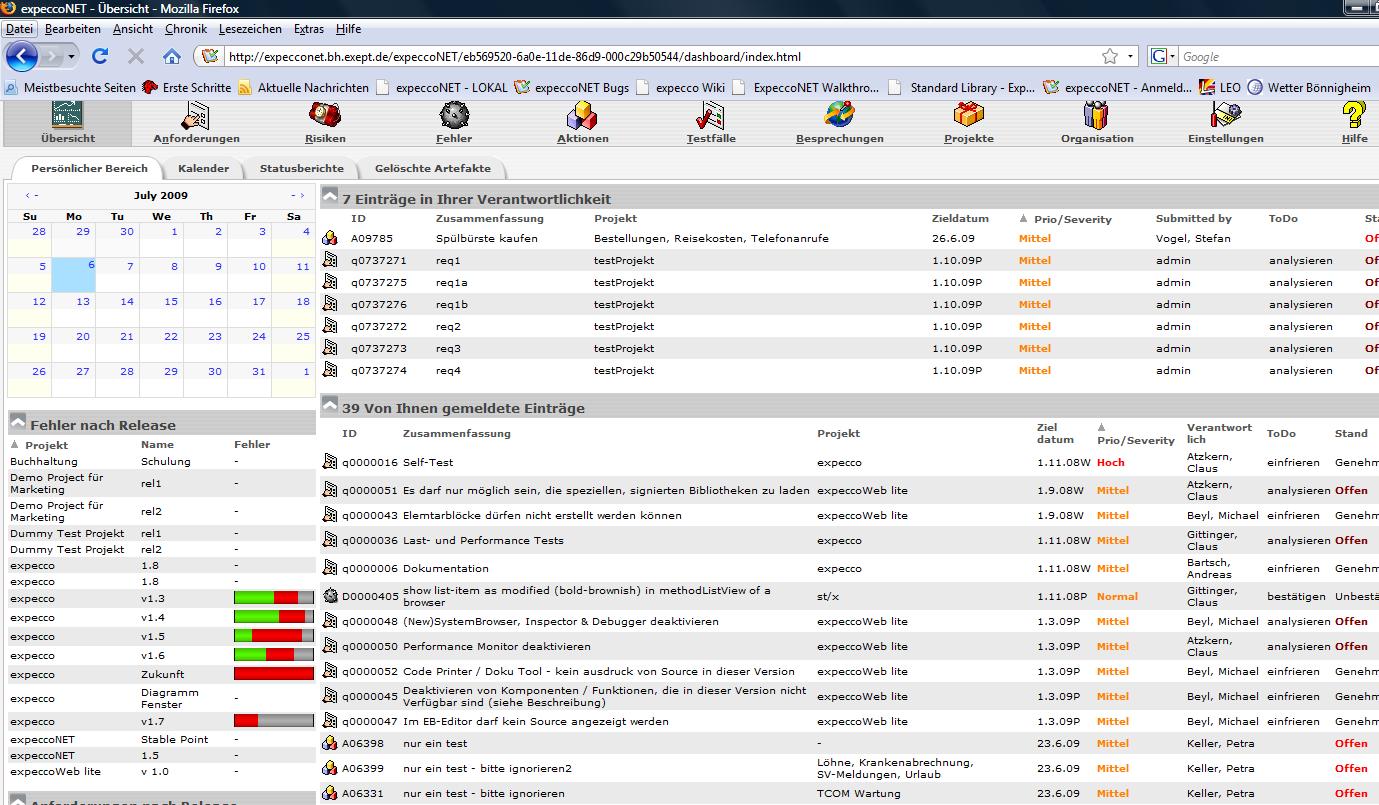Click the Fehler gear icon
1379x805 pixels.
[x=454, y=117]
